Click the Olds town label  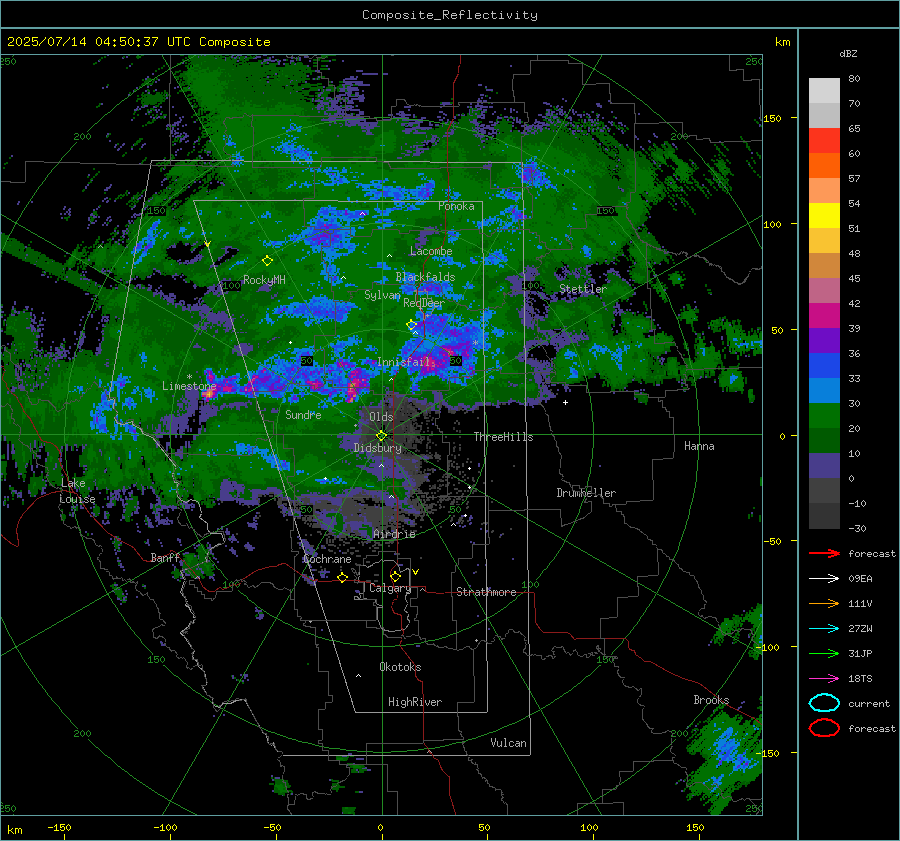pos(381,417)
